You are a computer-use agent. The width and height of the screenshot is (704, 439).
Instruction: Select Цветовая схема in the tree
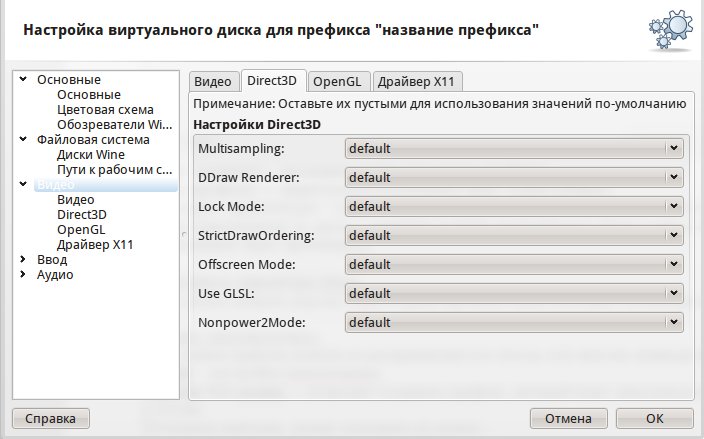coord(105,110)
